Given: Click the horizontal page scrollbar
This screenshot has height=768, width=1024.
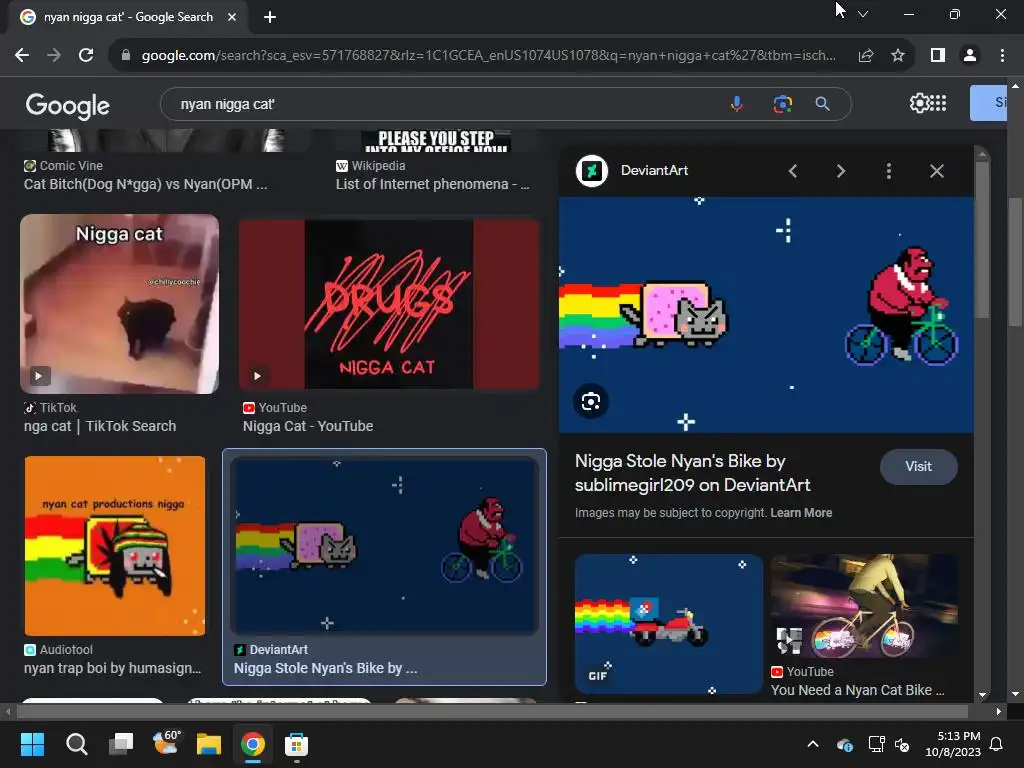Looking at the screenshot, I should pyautogui.click(x=490, y=711).
